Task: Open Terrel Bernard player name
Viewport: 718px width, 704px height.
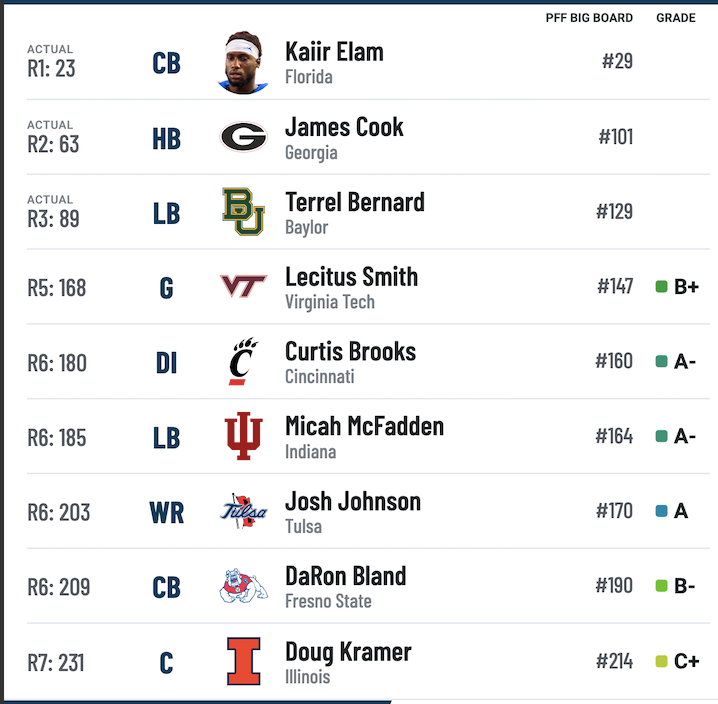Action: (x=355, y=202)
